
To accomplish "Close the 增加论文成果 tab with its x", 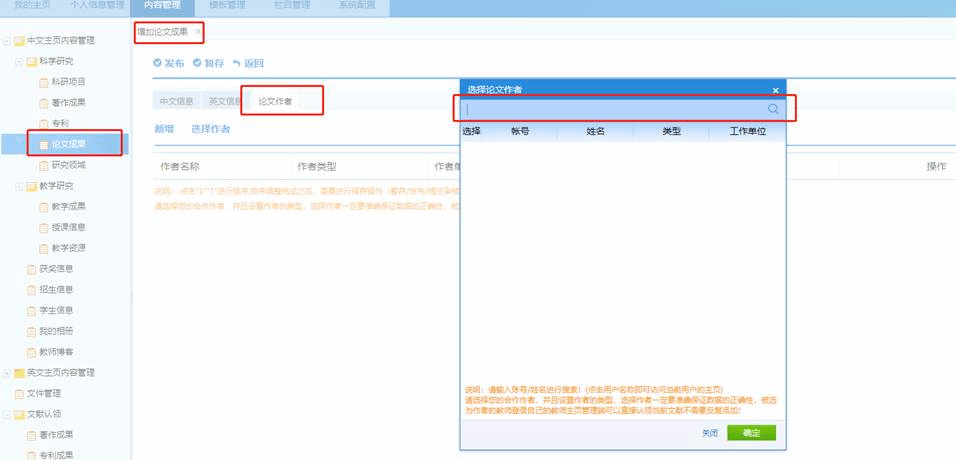I will click(198, 32).
